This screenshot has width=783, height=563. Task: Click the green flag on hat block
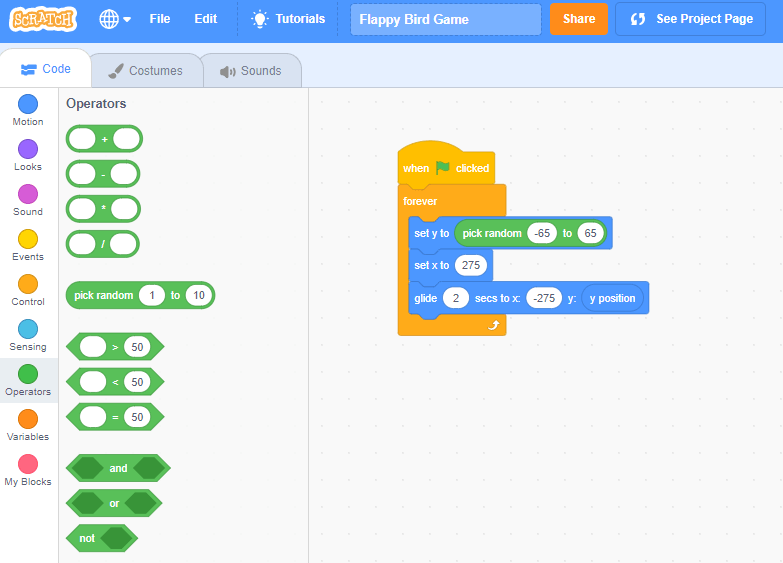(x=442, y=168)
